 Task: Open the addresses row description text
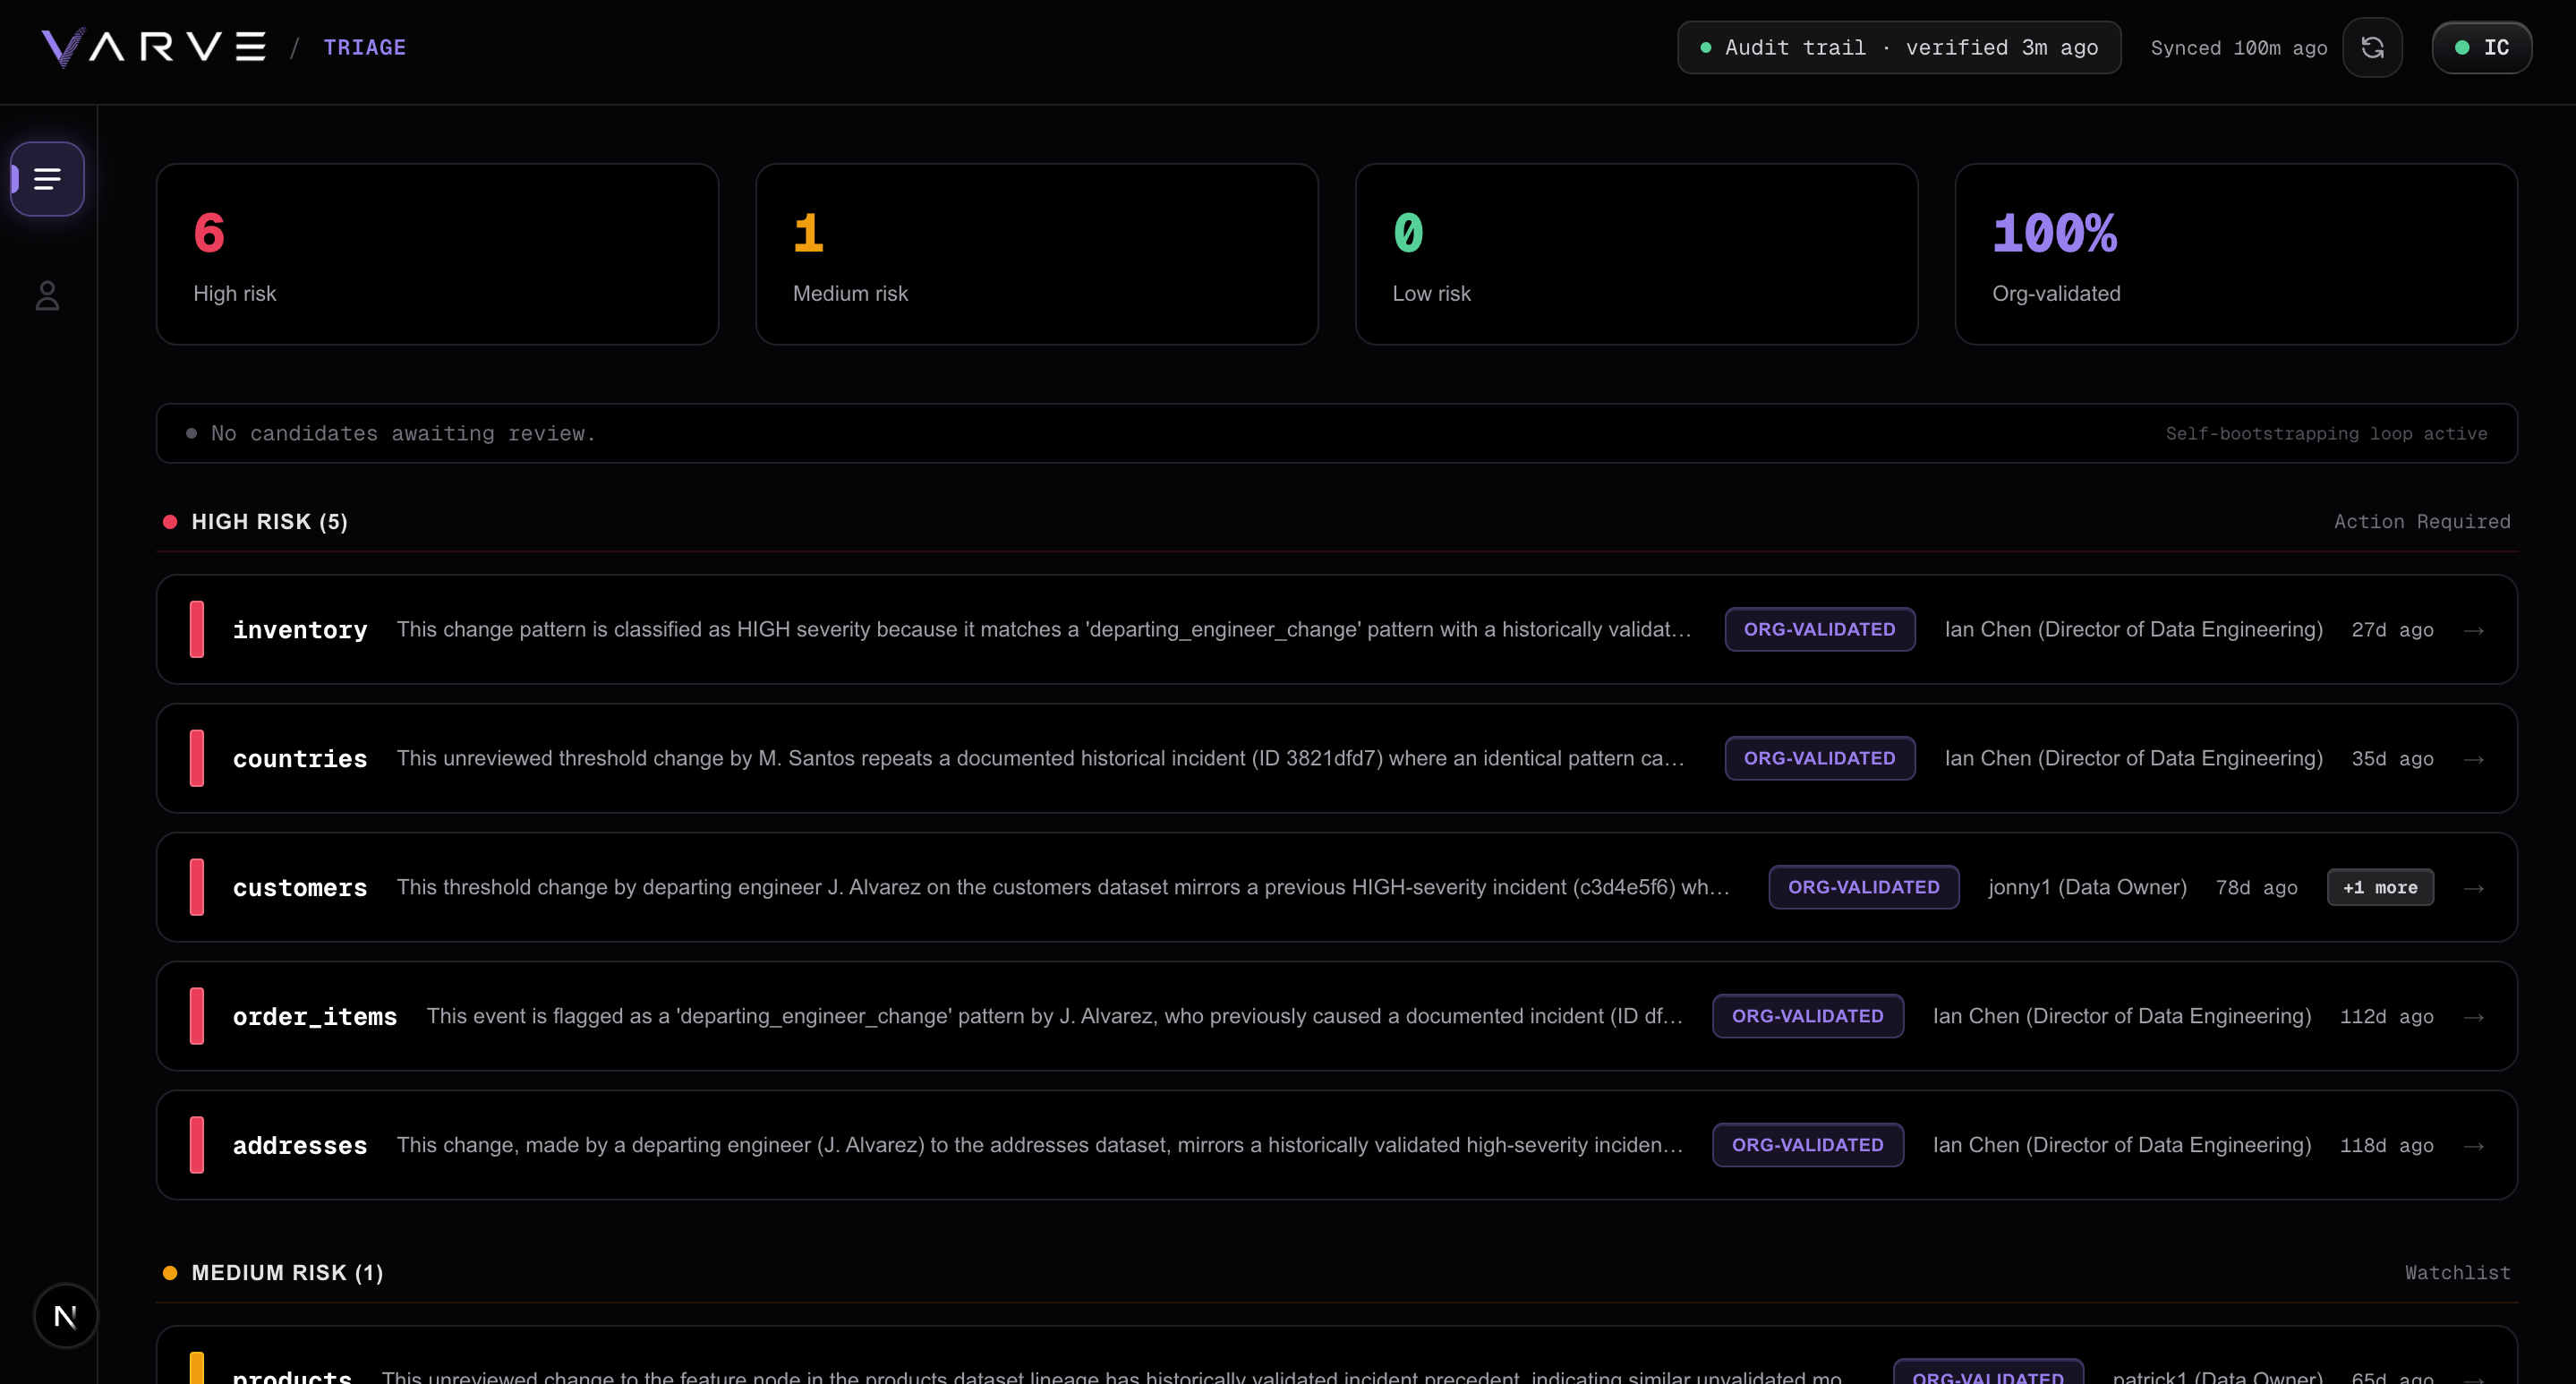[1040, 1145]
